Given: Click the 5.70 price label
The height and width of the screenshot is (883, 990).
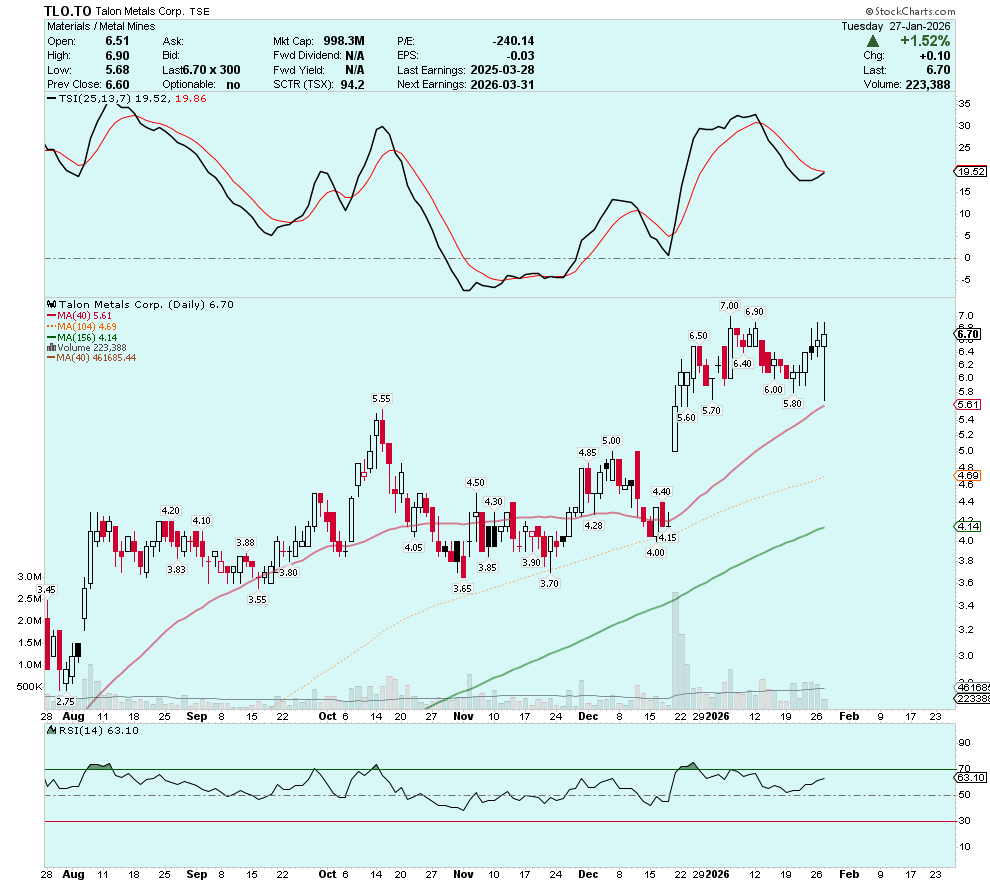Looking at the screenshot, I should pos(712,410).
